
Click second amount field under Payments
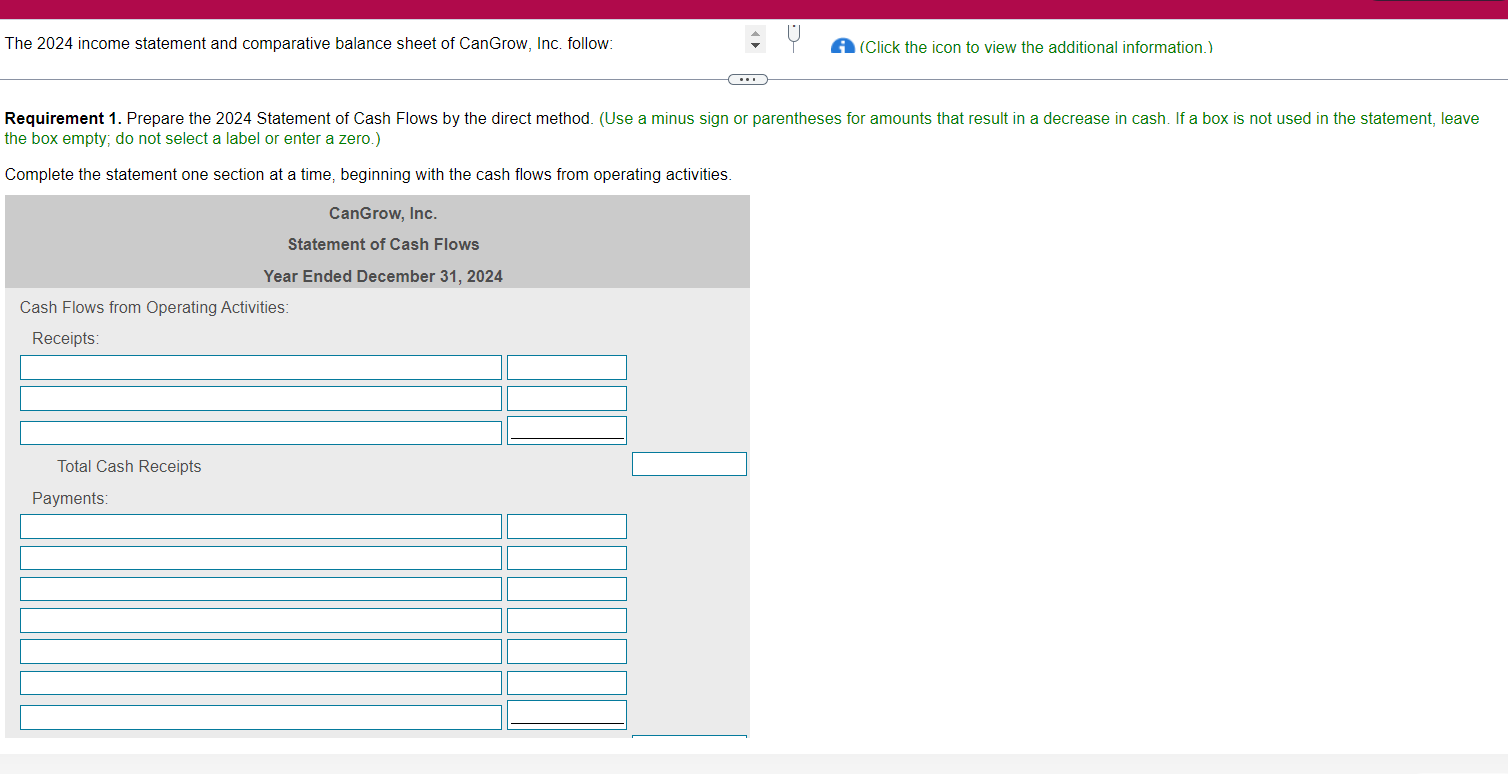click(x=567, y=557)
